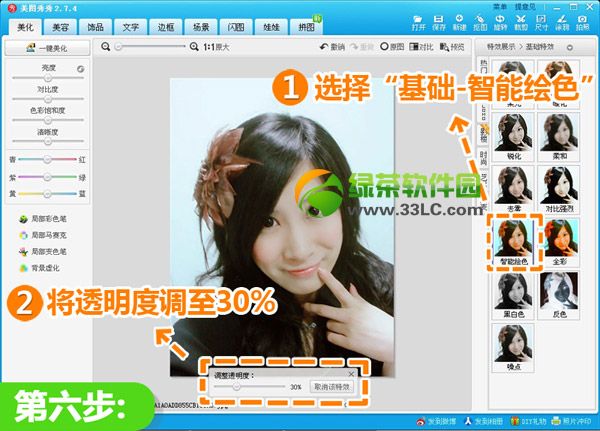Click the 对比度 contrast slider handle

tap(47, 99)
